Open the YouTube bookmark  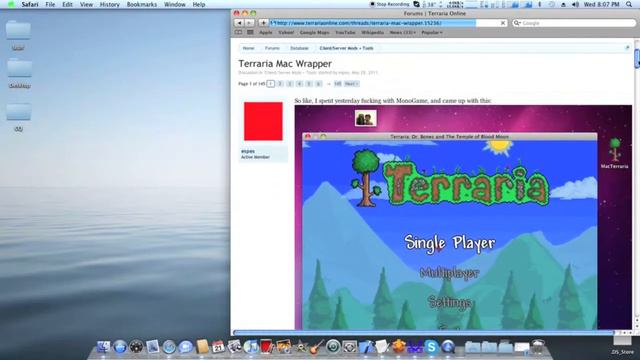(x=345, y=32)
